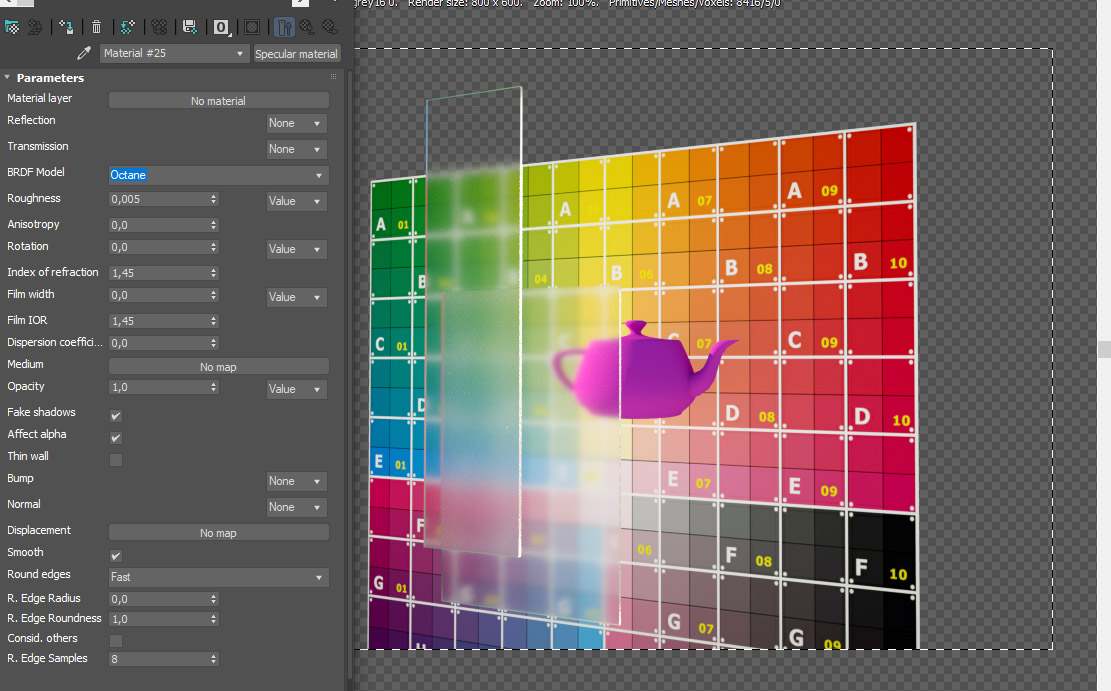Toggle Show Shaded Material in Viewport icon

tap(252, 27)
